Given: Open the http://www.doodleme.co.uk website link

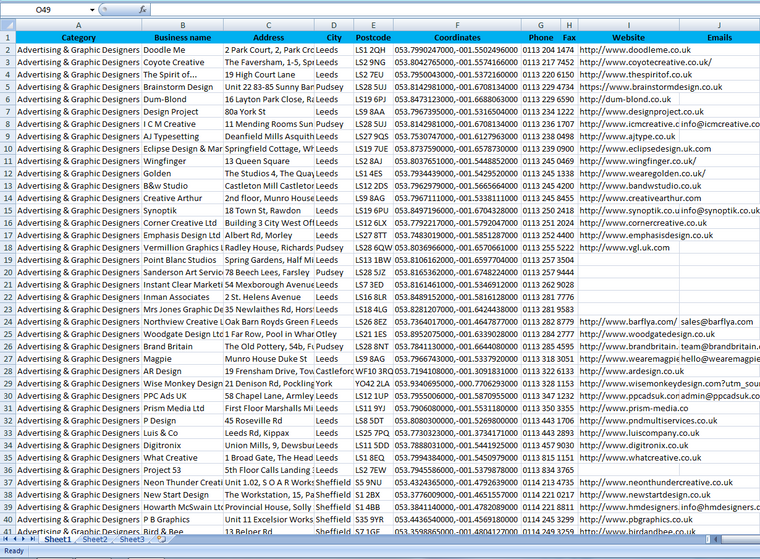Looking at the screenshot, I should (x=635, y=50).
